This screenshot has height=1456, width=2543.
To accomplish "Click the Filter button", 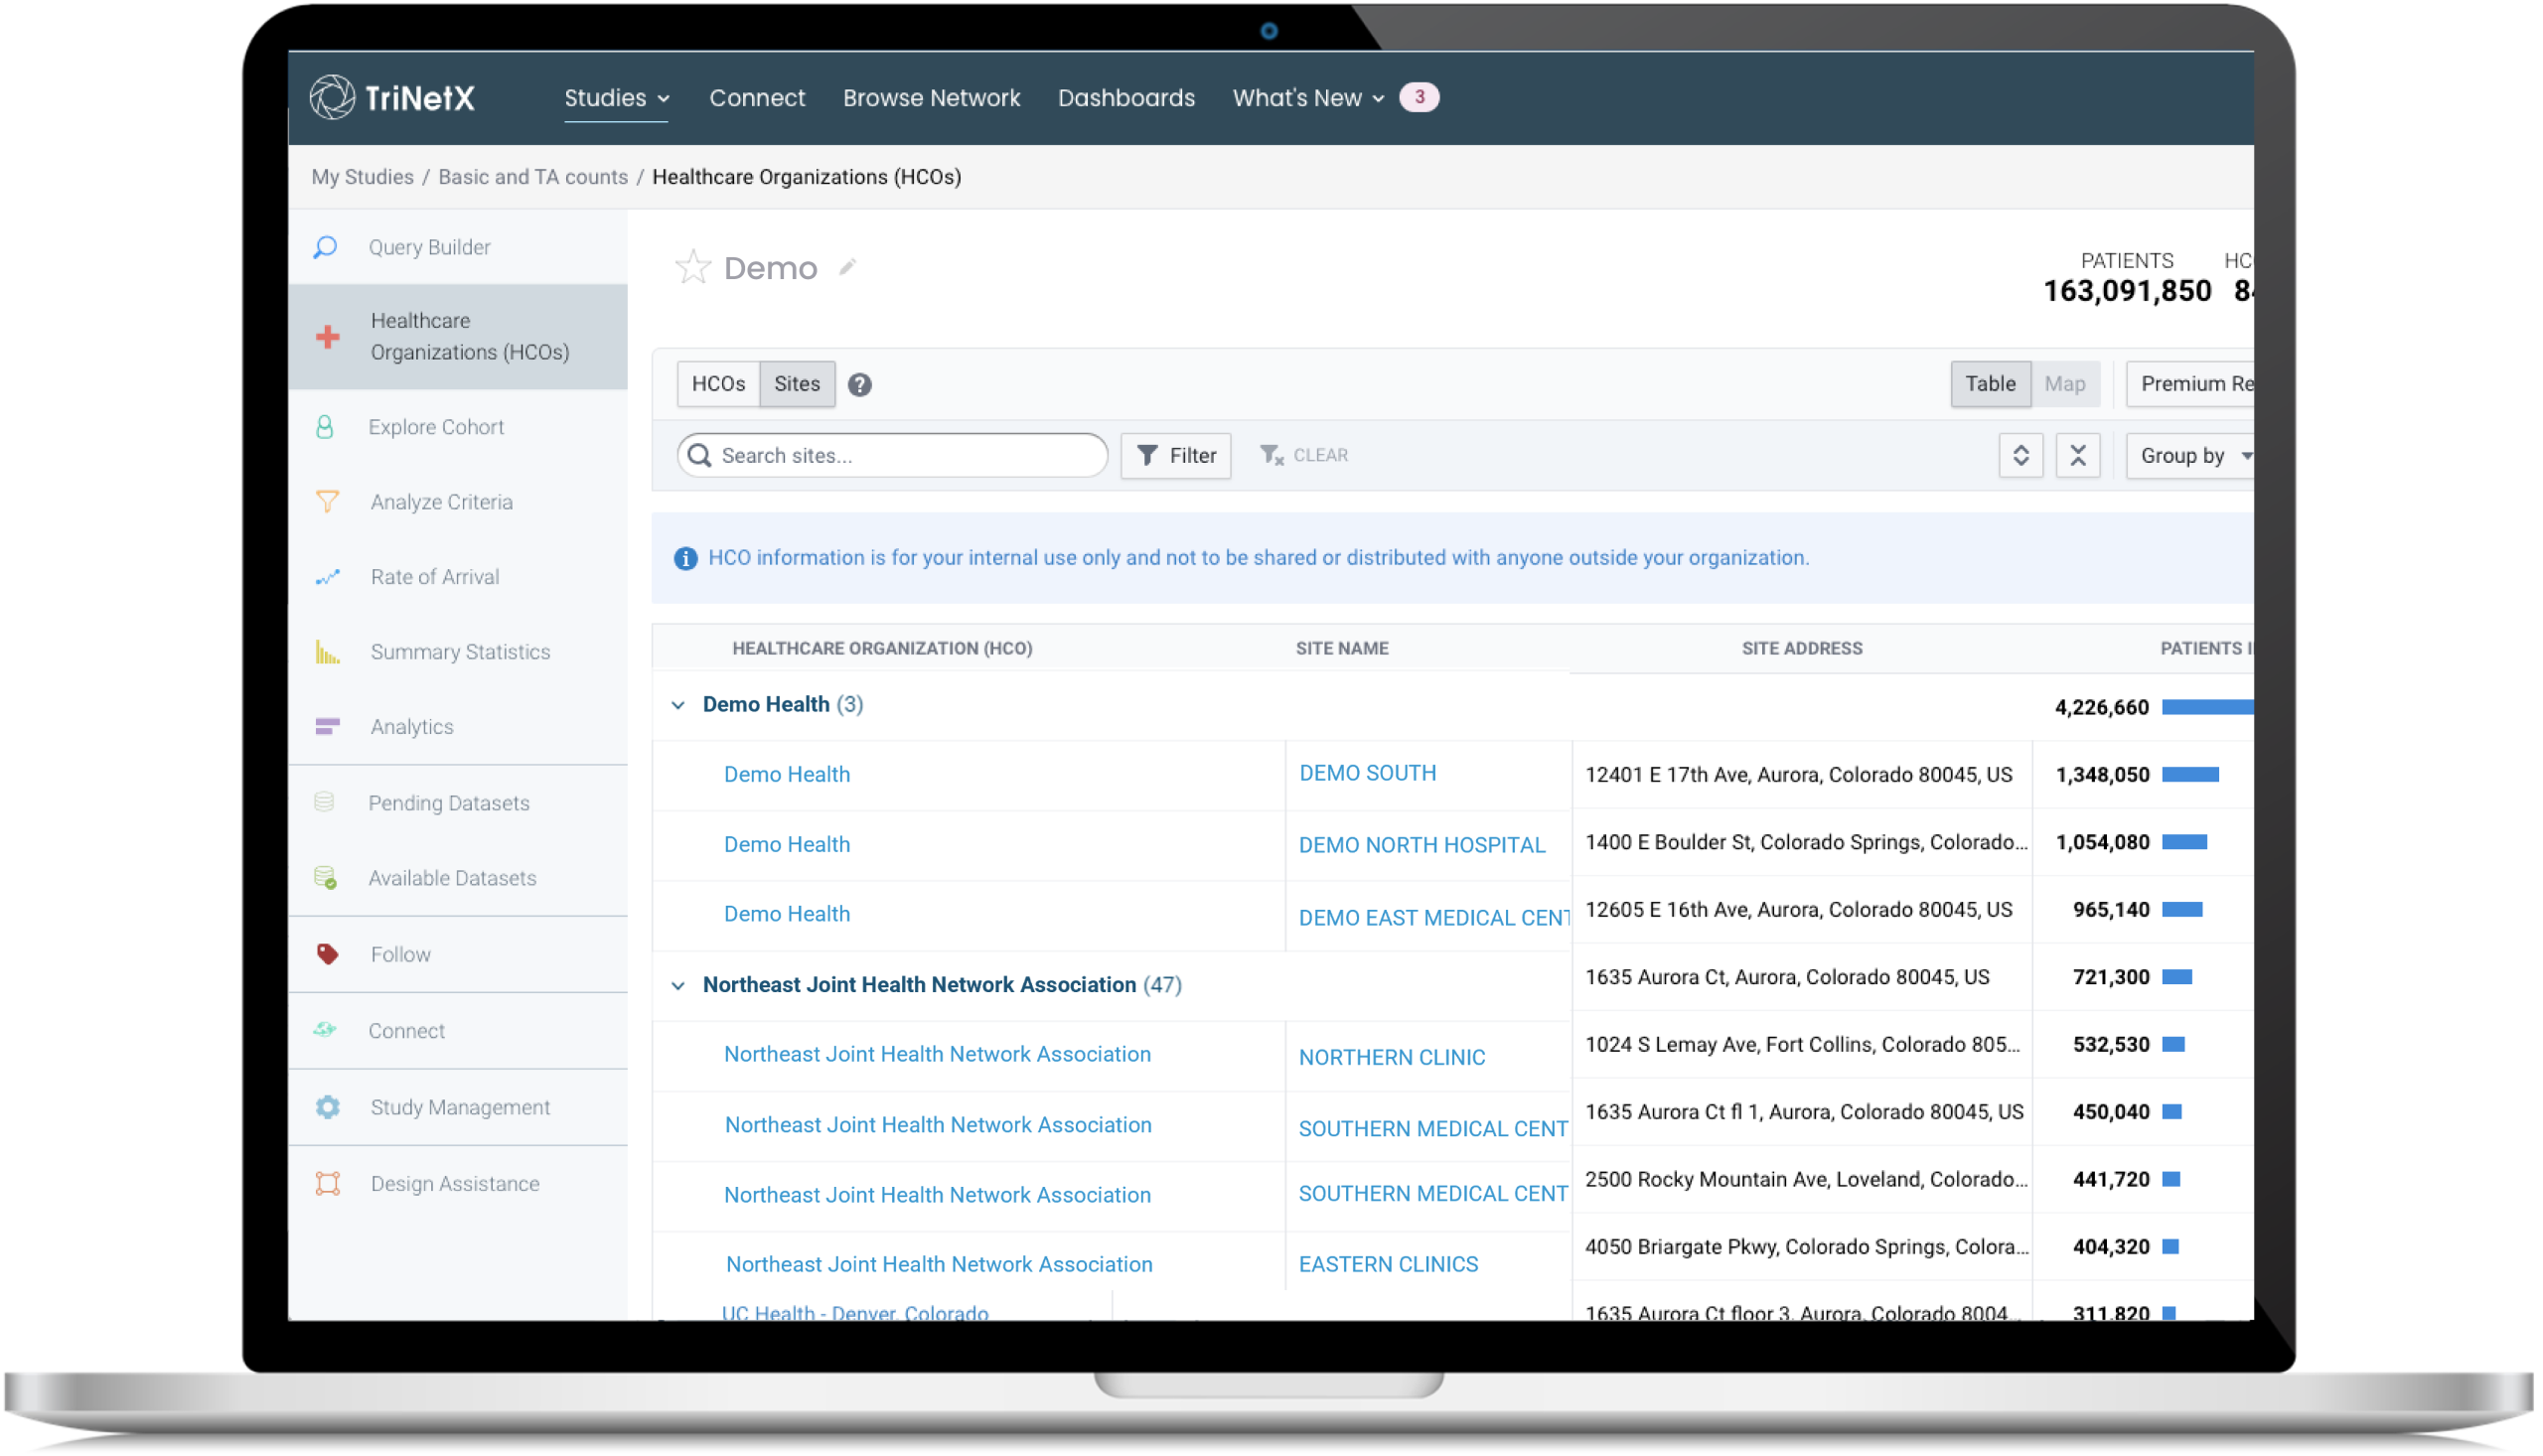I will tap(1176, 455).
